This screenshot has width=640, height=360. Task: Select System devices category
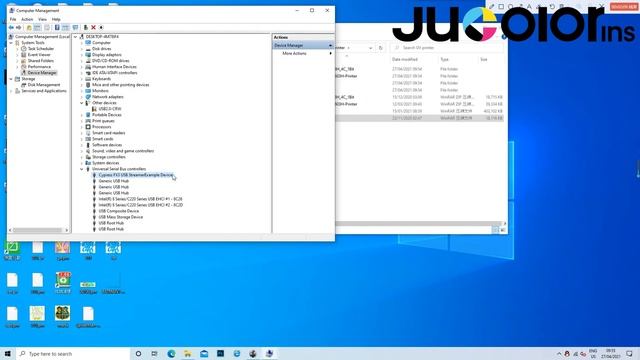tap(106, 163)
